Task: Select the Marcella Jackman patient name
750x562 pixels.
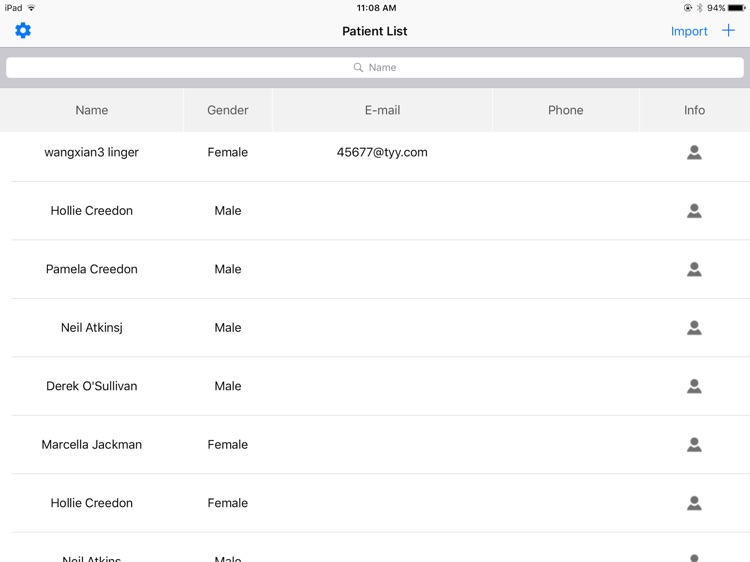Action: 92,445
